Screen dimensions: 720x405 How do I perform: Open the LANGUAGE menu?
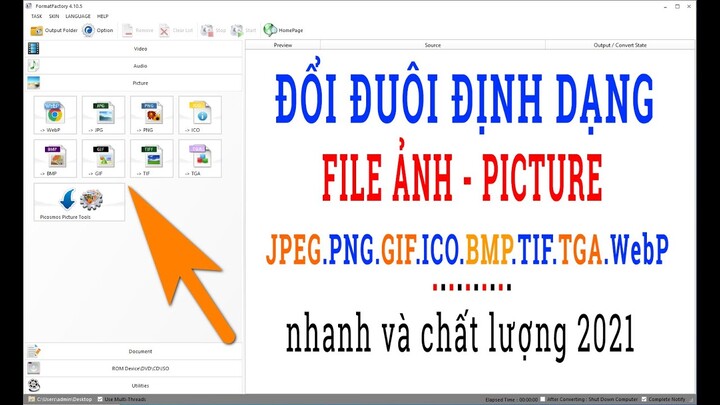78,16
